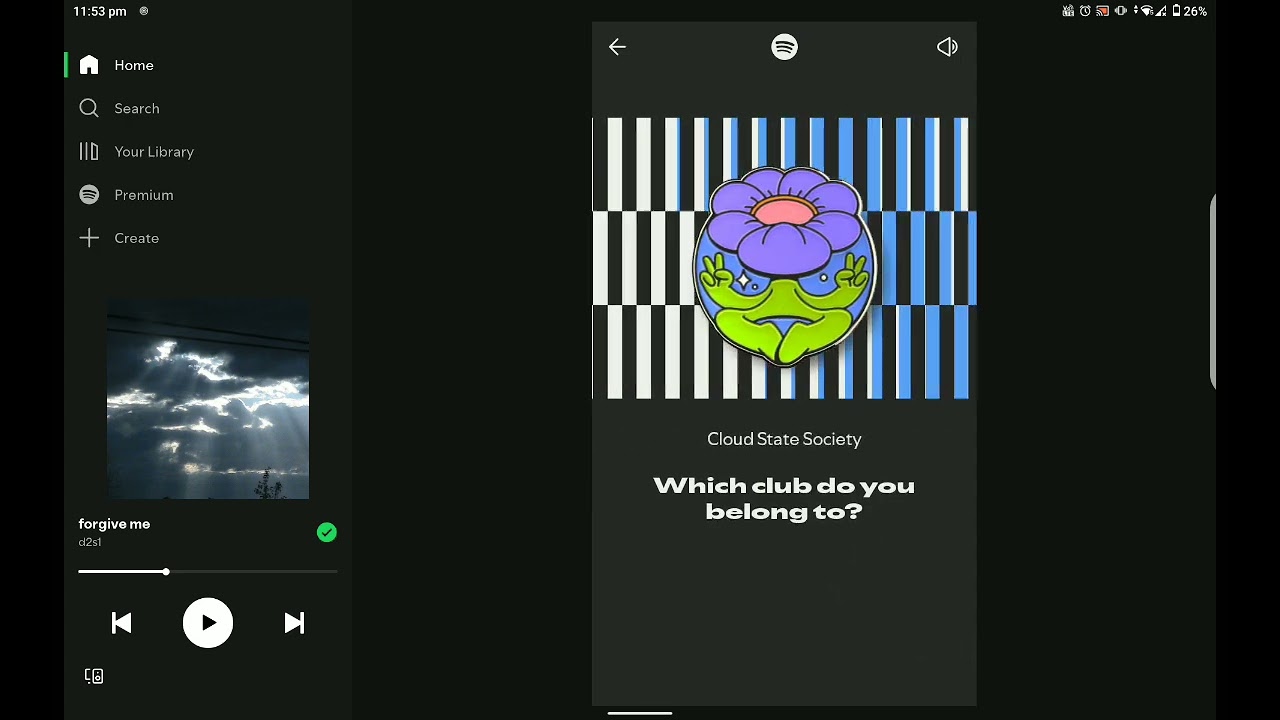Go back using the arrow in story
The height and width of the screenshot is (720, 1280).
(617, 47)
